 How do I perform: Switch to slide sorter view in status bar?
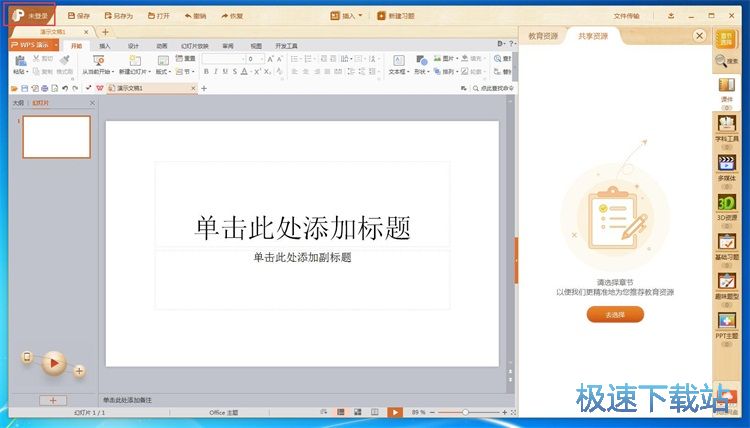coord(358,412)
